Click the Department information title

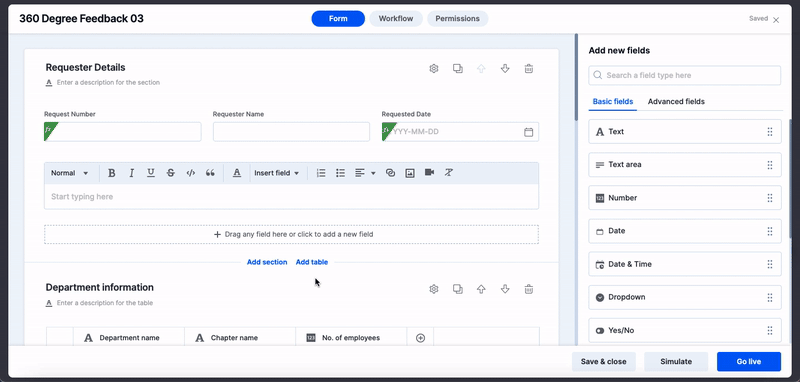(99, 287)
